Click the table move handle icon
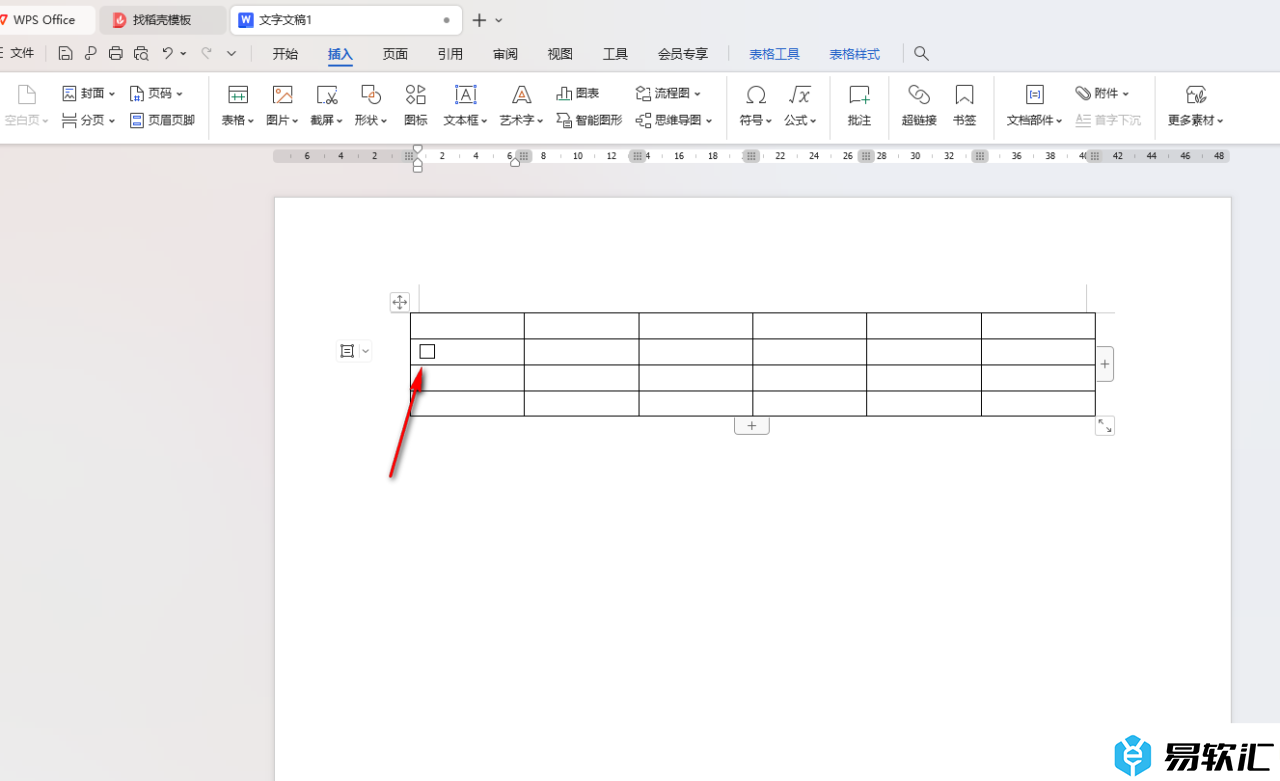1280x781 pixels. [x=399, y=302]
